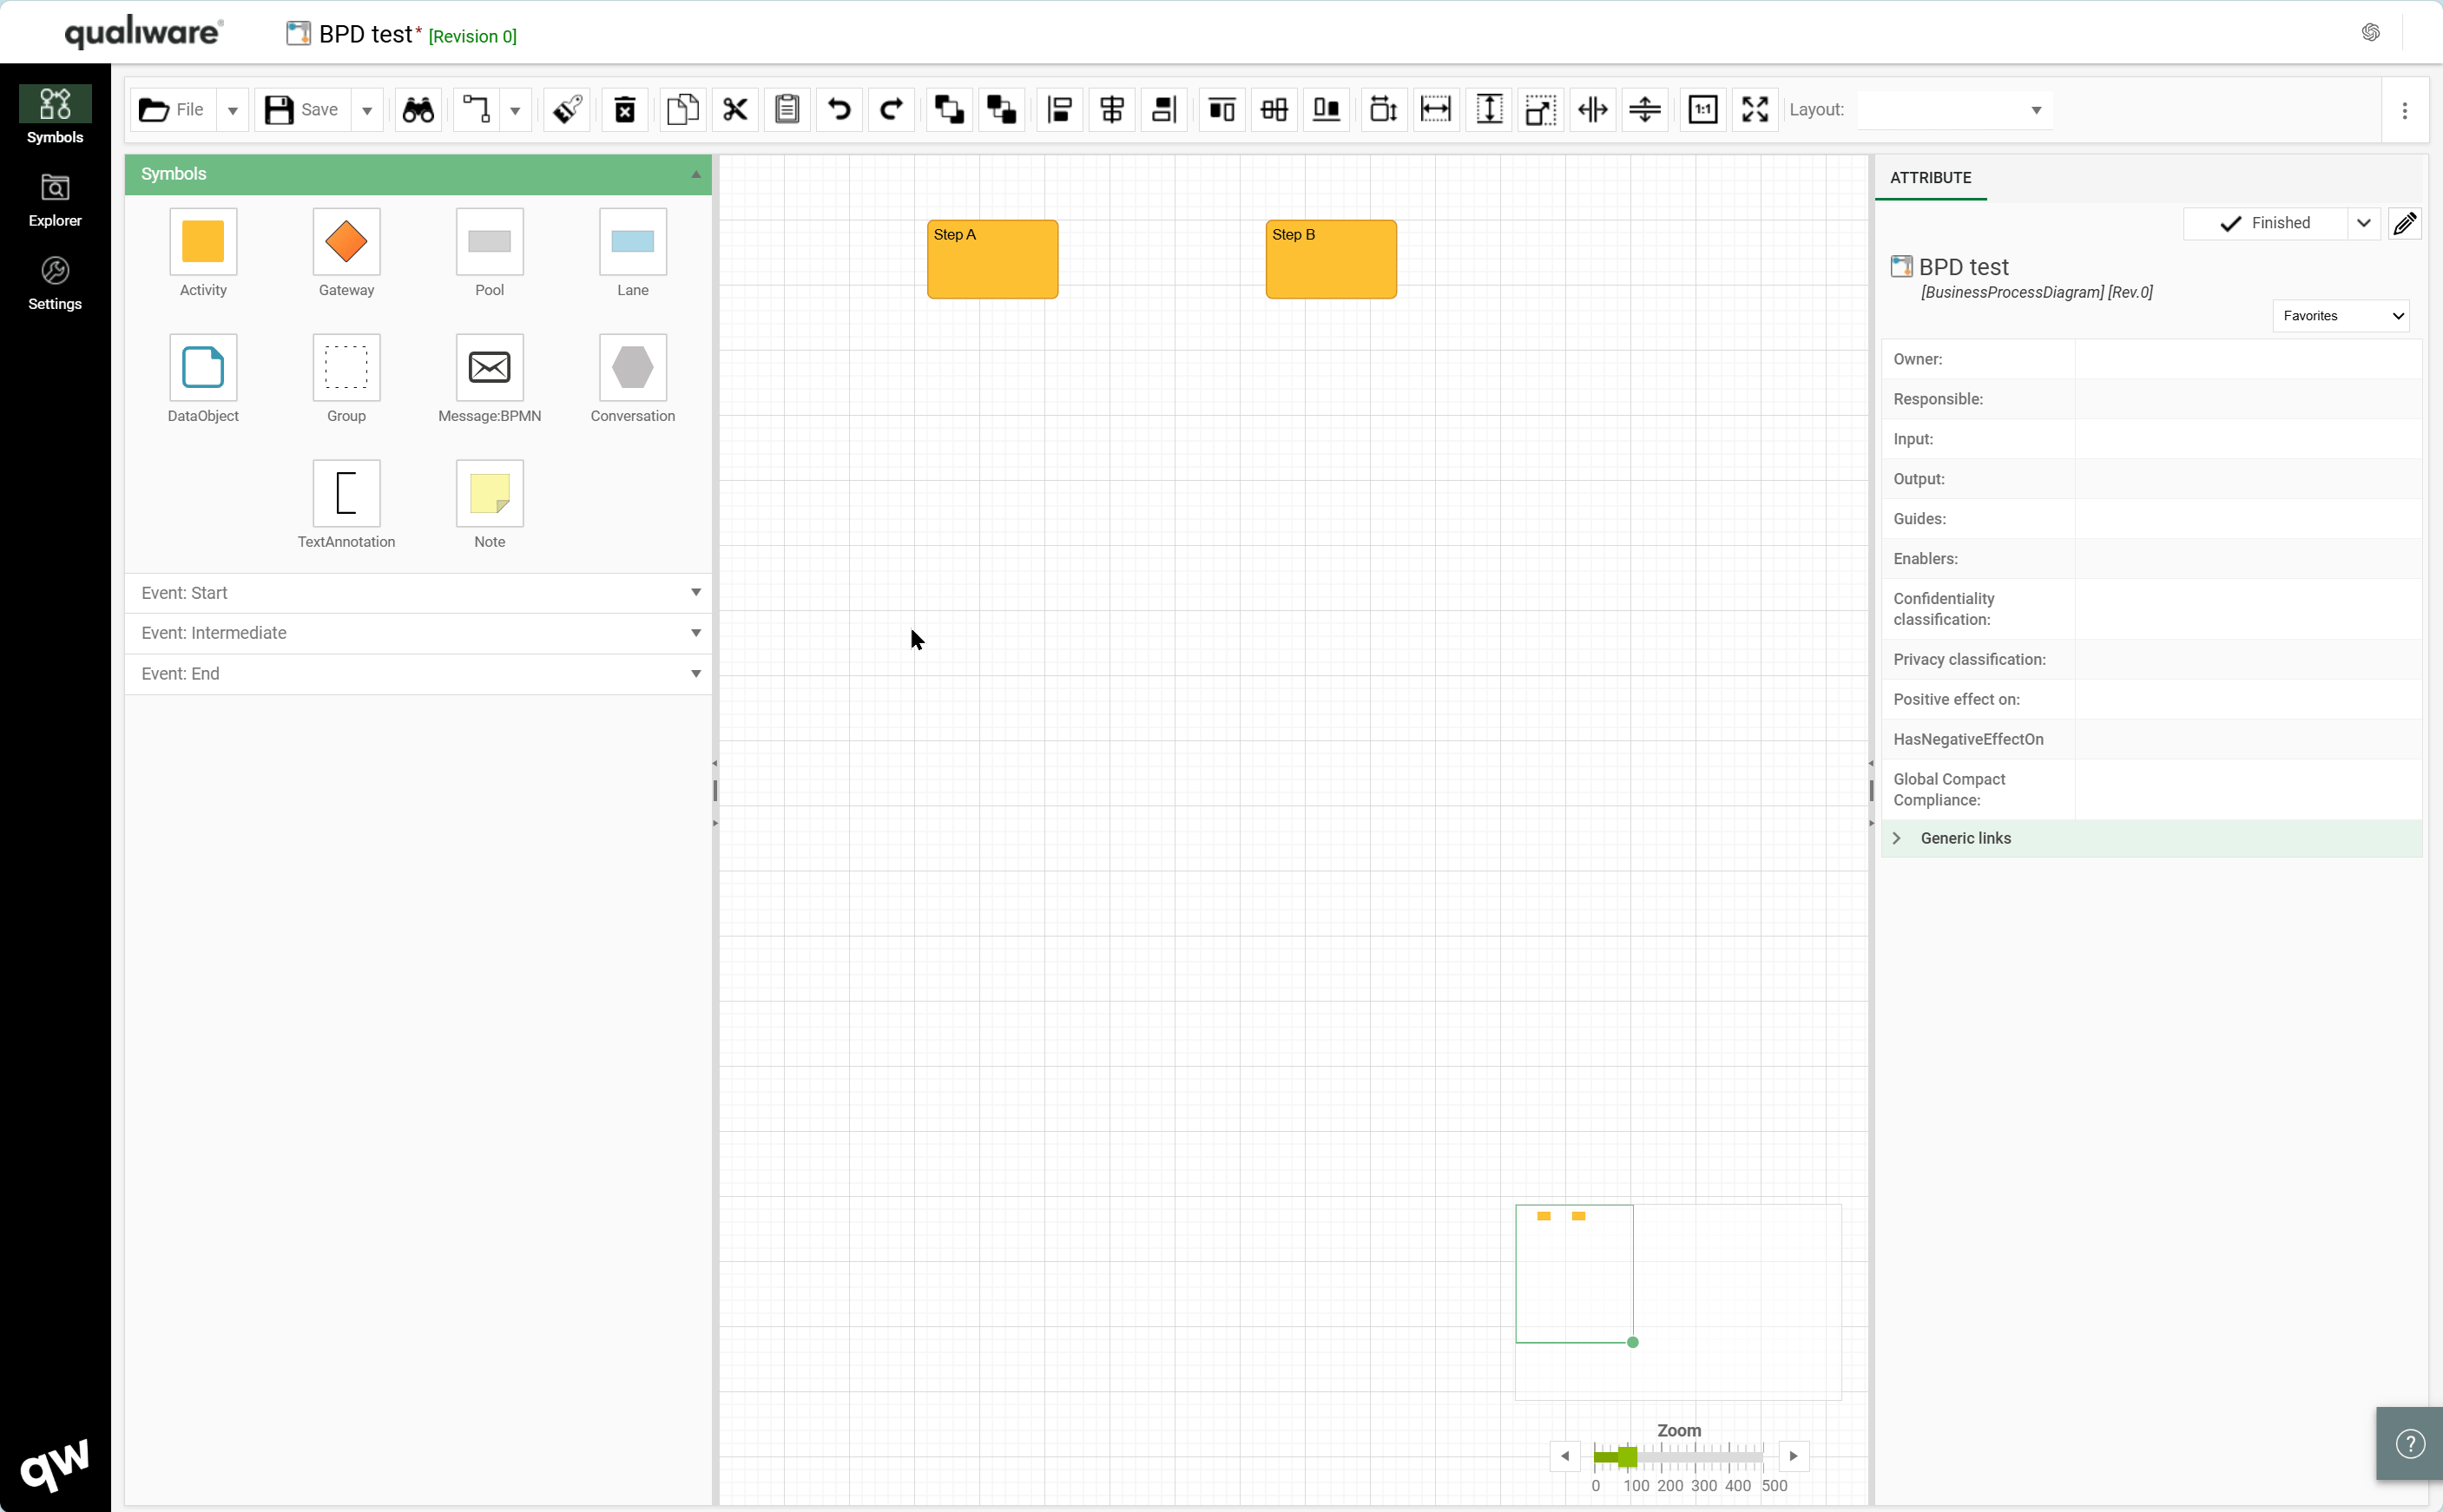Click the zoom slider handle
The height and width of the screenshot is (1512, 2443).
[x=1628, y=1456]
